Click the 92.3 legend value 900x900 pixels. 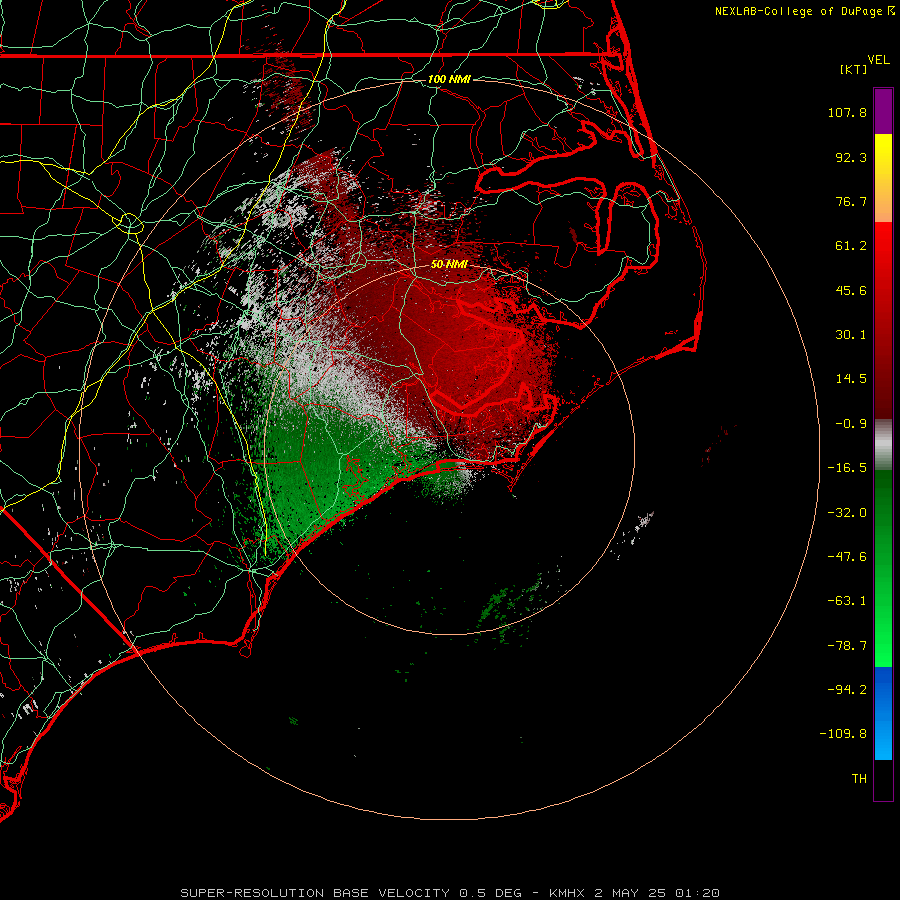[851, 157]
